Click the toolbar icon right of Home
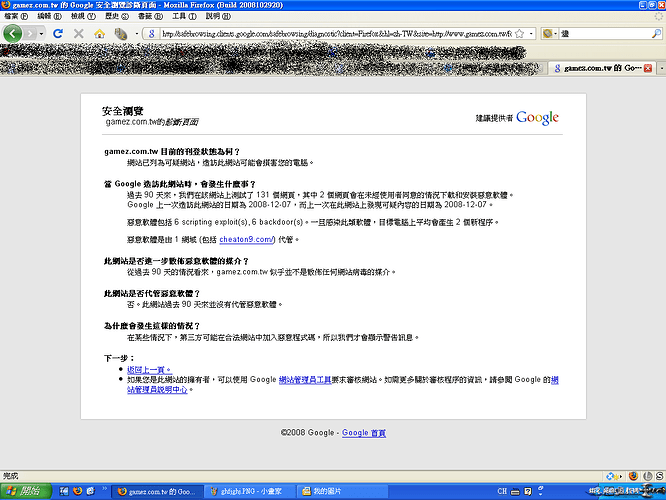Viewport: 666px width, 500px height. (x=121, y=34)
